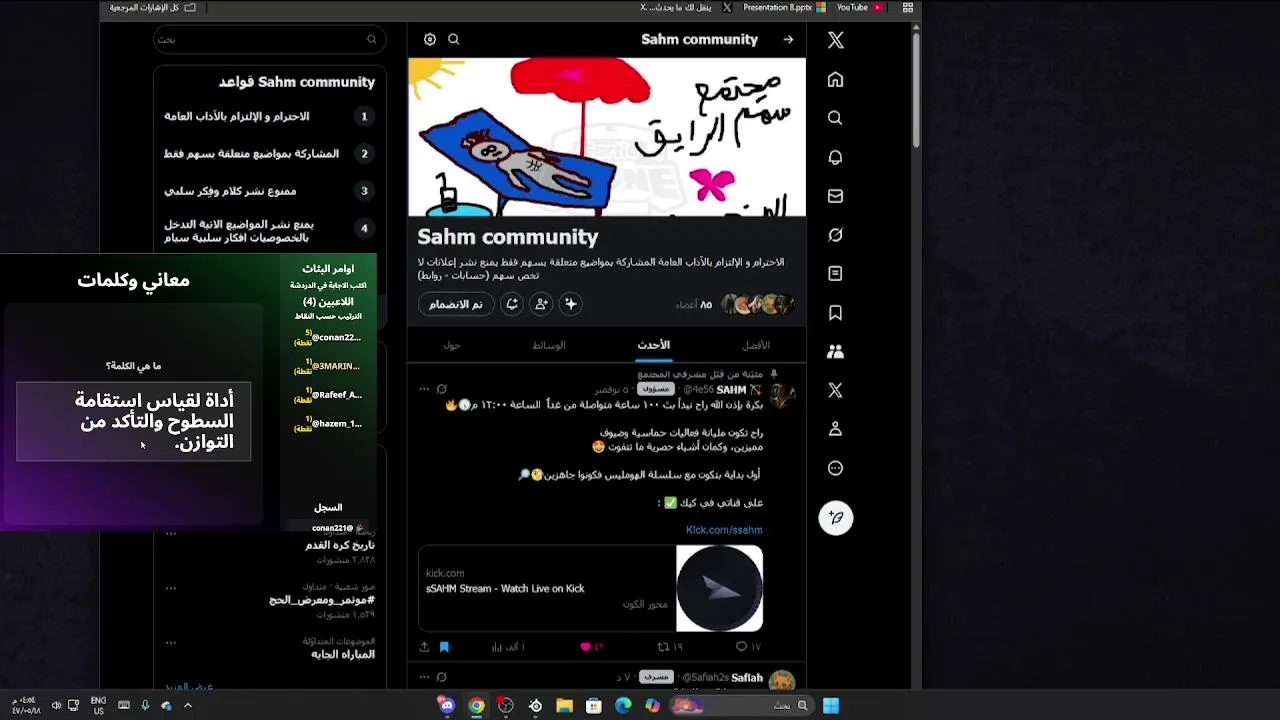Viewport: 1280px width, 720px height.
Task: Open Bookmarks in sidebar
Action: [835, 313]
